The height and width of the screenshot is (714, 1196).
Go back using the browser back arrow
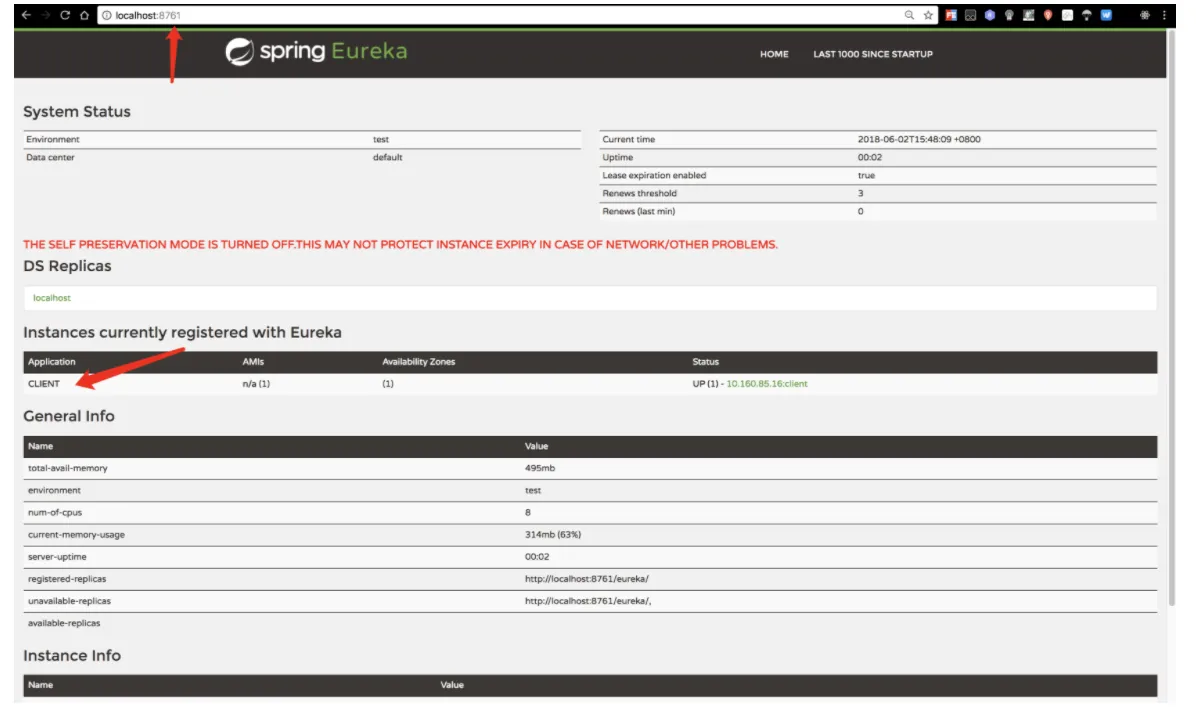[x=26, y=14]
